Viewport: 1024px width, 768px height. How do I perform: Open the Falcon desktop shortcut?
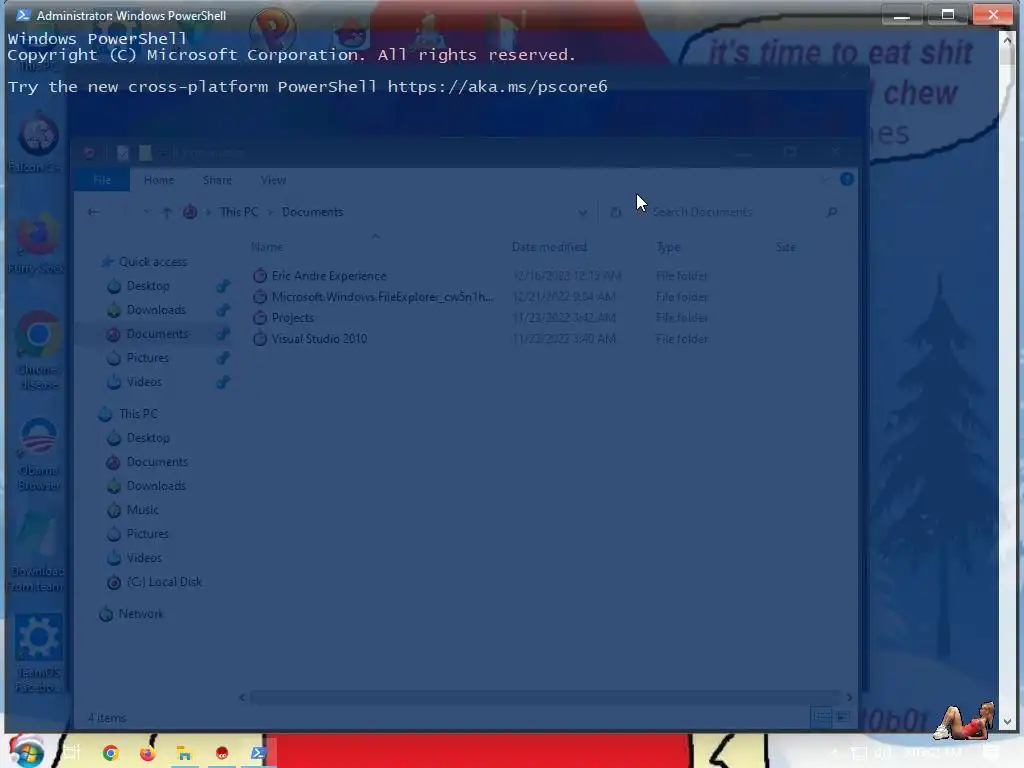[38, 134]
